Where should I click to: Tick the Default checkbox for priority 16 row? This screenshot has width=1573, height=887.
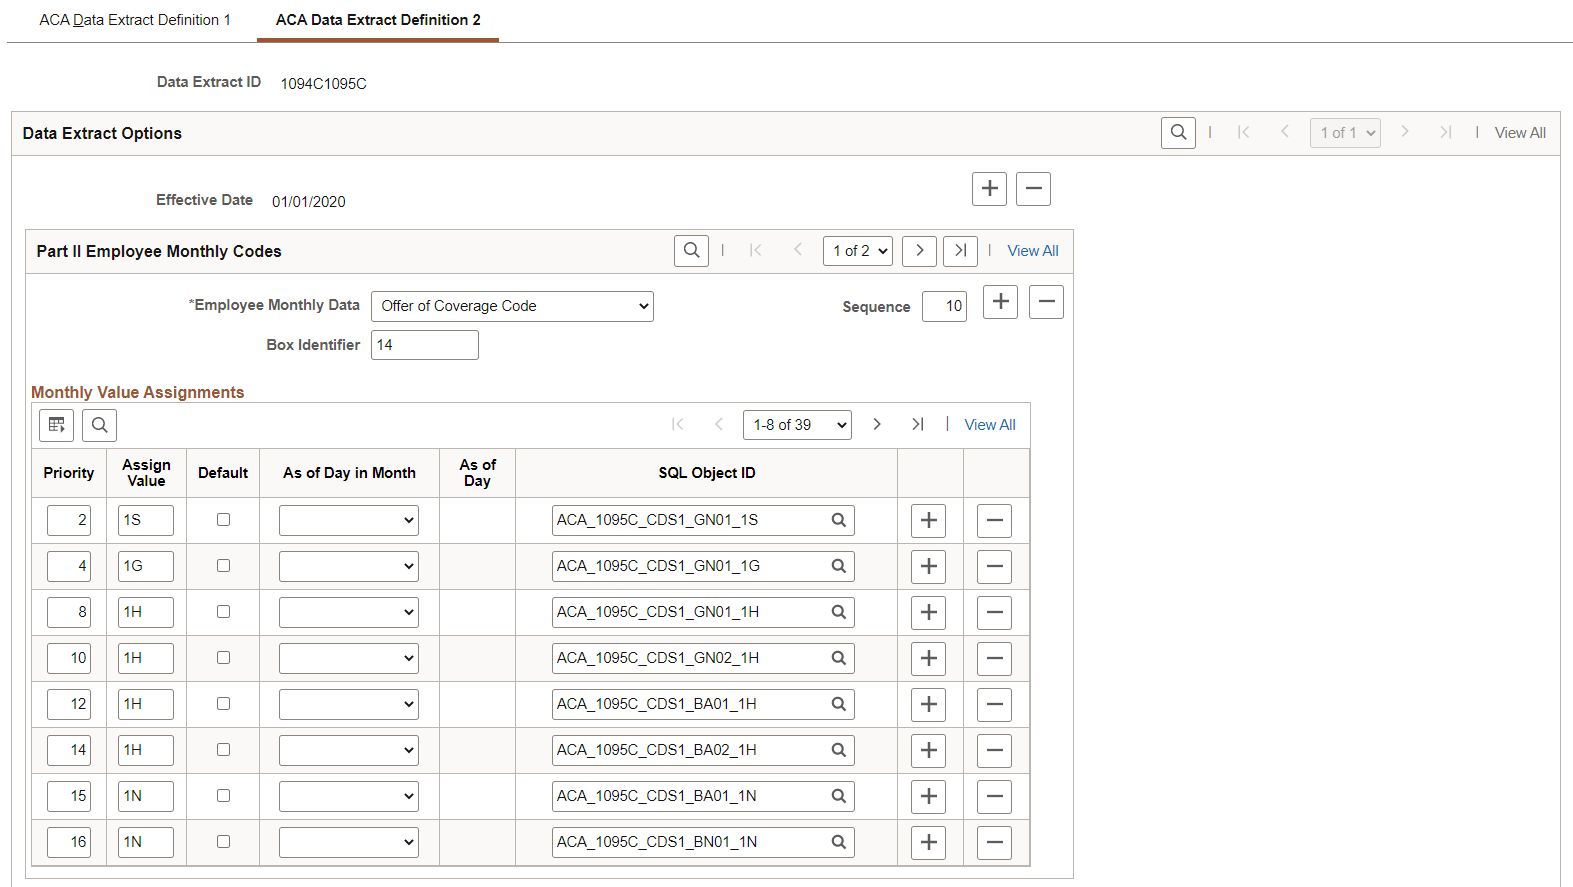(x=223, y=842)
